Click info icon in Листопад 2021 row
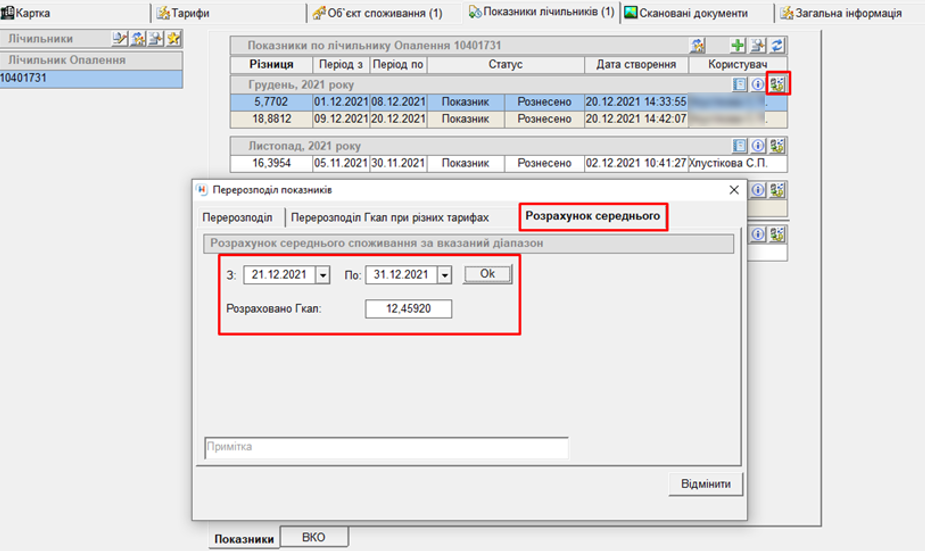This screenshot has height=551, width=925. (x=758, y=146)
